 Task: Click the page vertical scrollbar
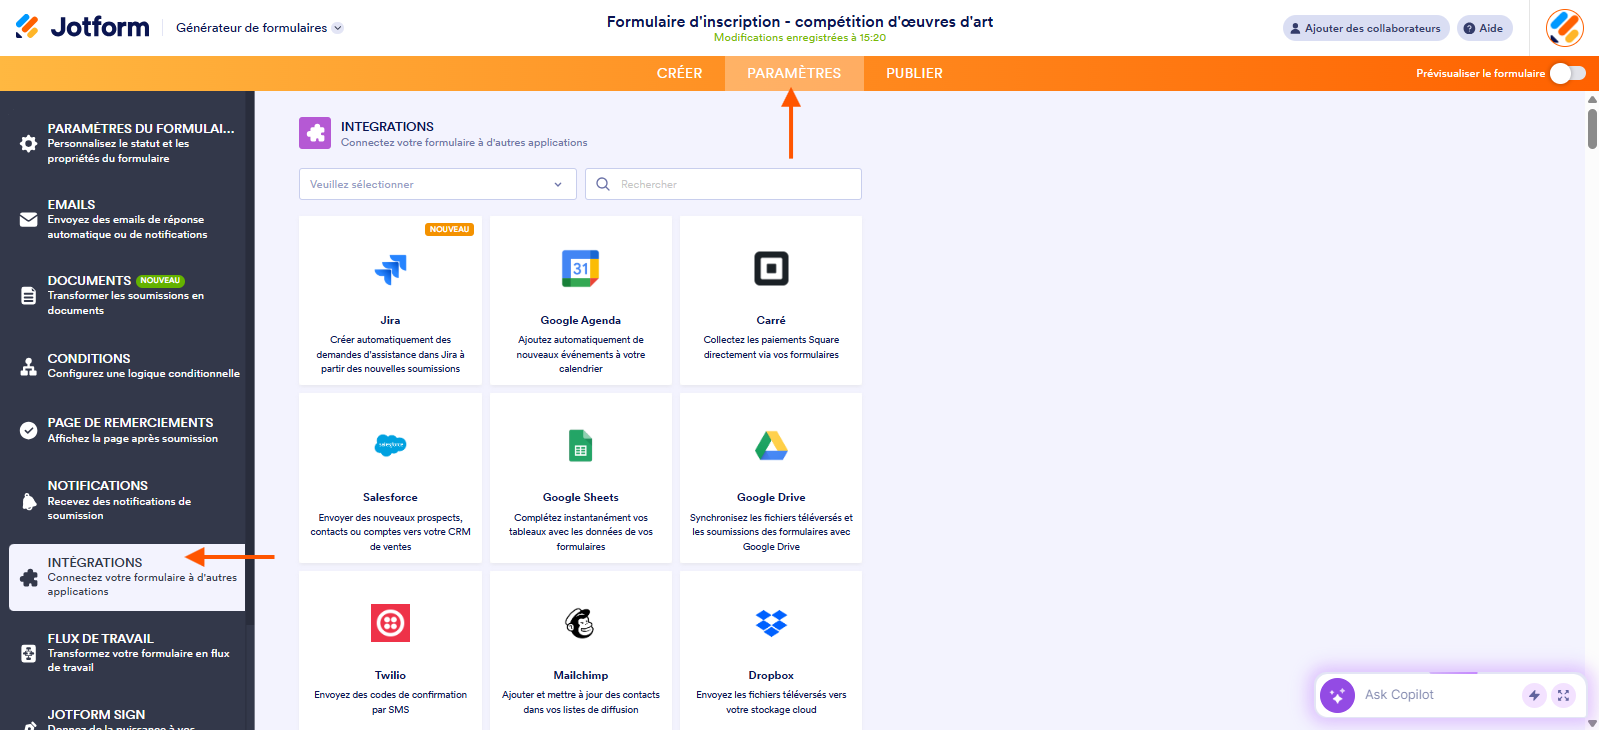tap(1592, 128)
